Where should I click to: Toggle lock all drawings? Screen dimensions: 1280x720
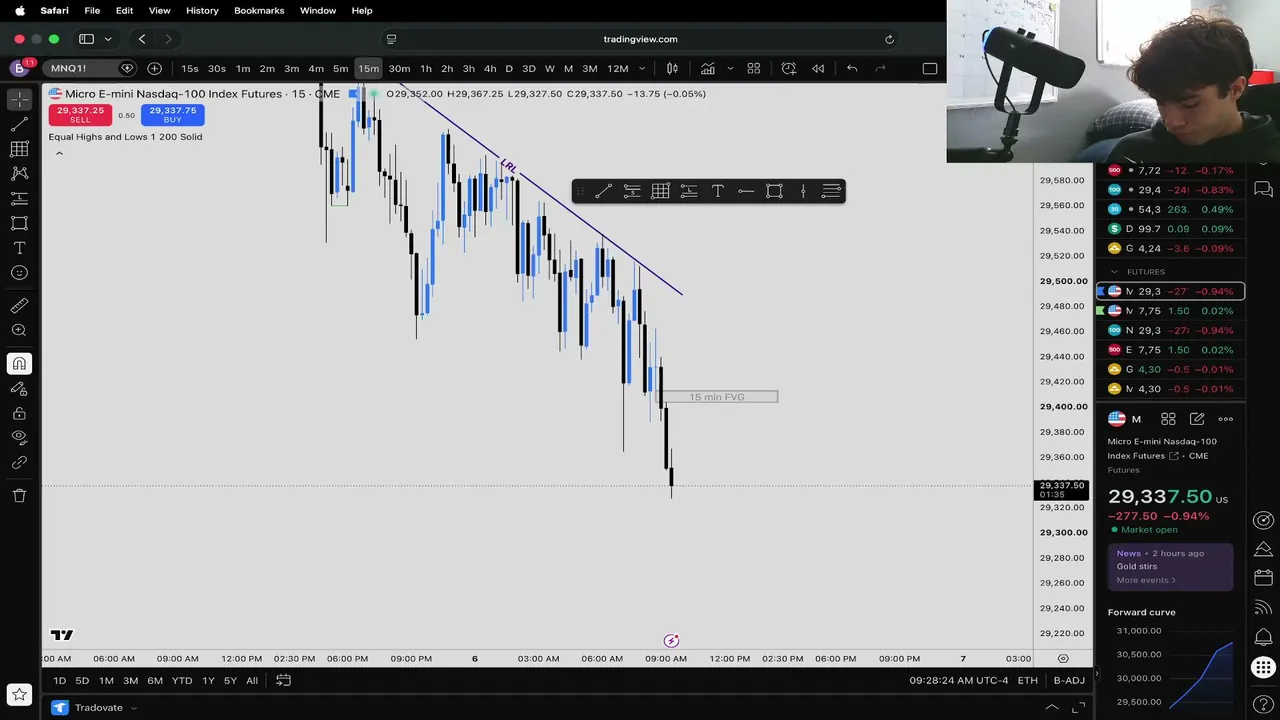pos(19,413)
